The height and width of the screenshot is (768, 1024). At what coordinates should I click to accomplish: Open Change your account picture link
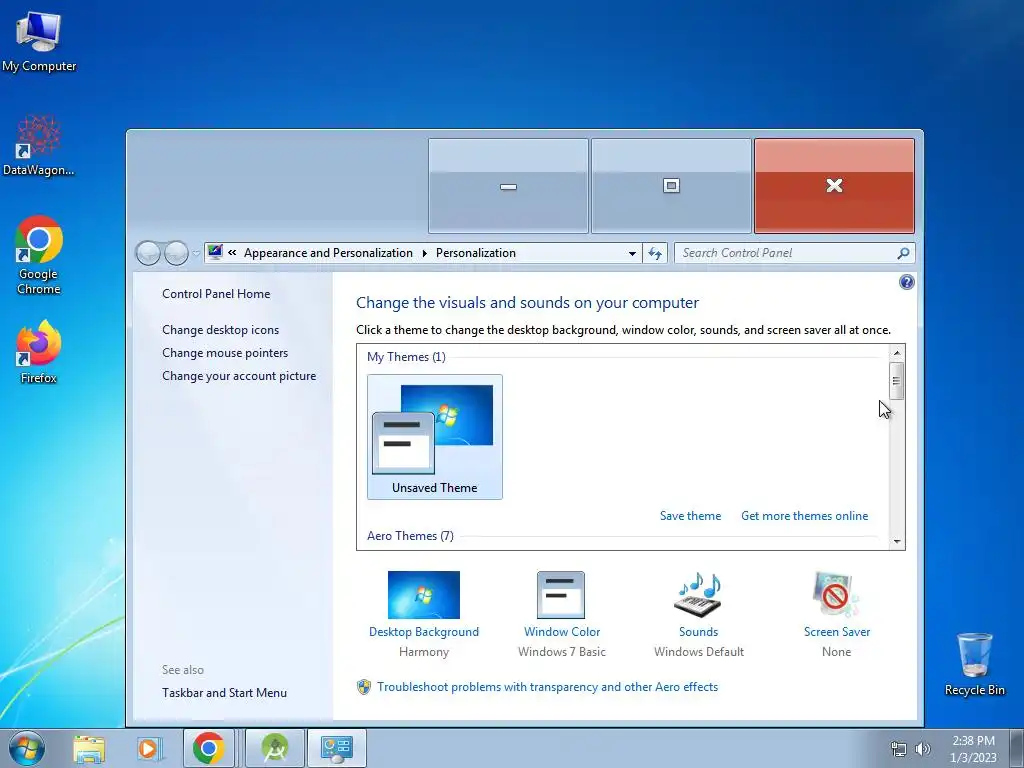click(x=239, y=376)
